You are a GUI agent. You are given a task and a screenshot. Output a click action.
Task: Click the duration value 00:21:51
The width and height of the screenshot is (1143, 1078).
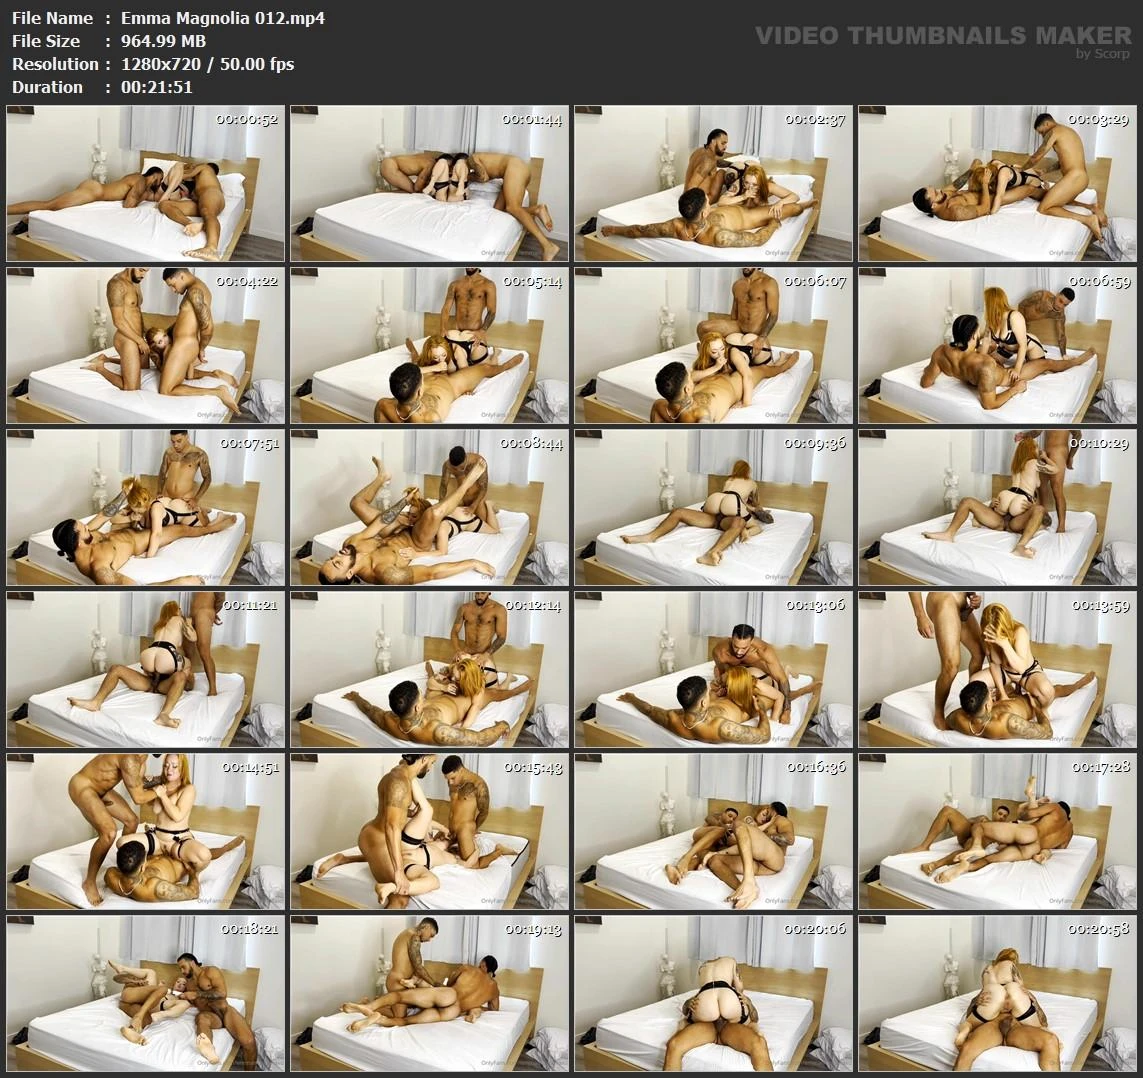pos(156,87)
